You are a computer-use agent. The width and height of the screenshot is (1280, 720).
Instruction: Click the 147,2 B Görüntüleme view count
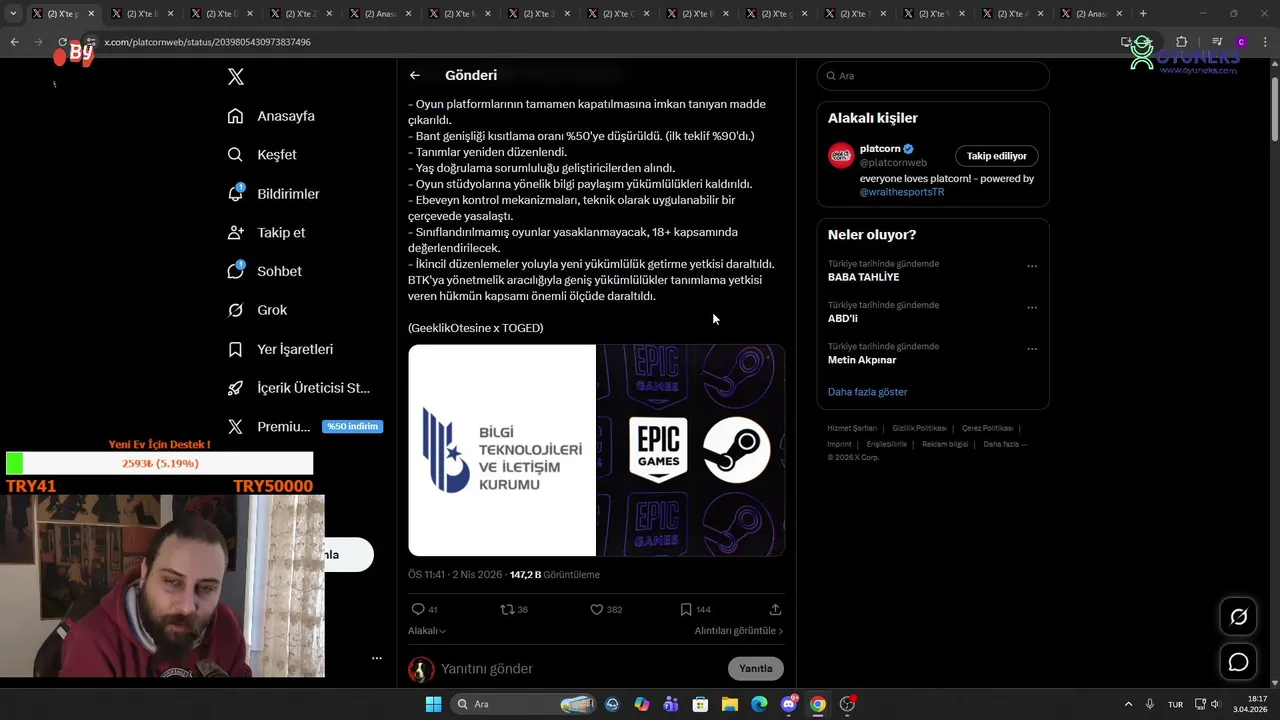point(555,575)
